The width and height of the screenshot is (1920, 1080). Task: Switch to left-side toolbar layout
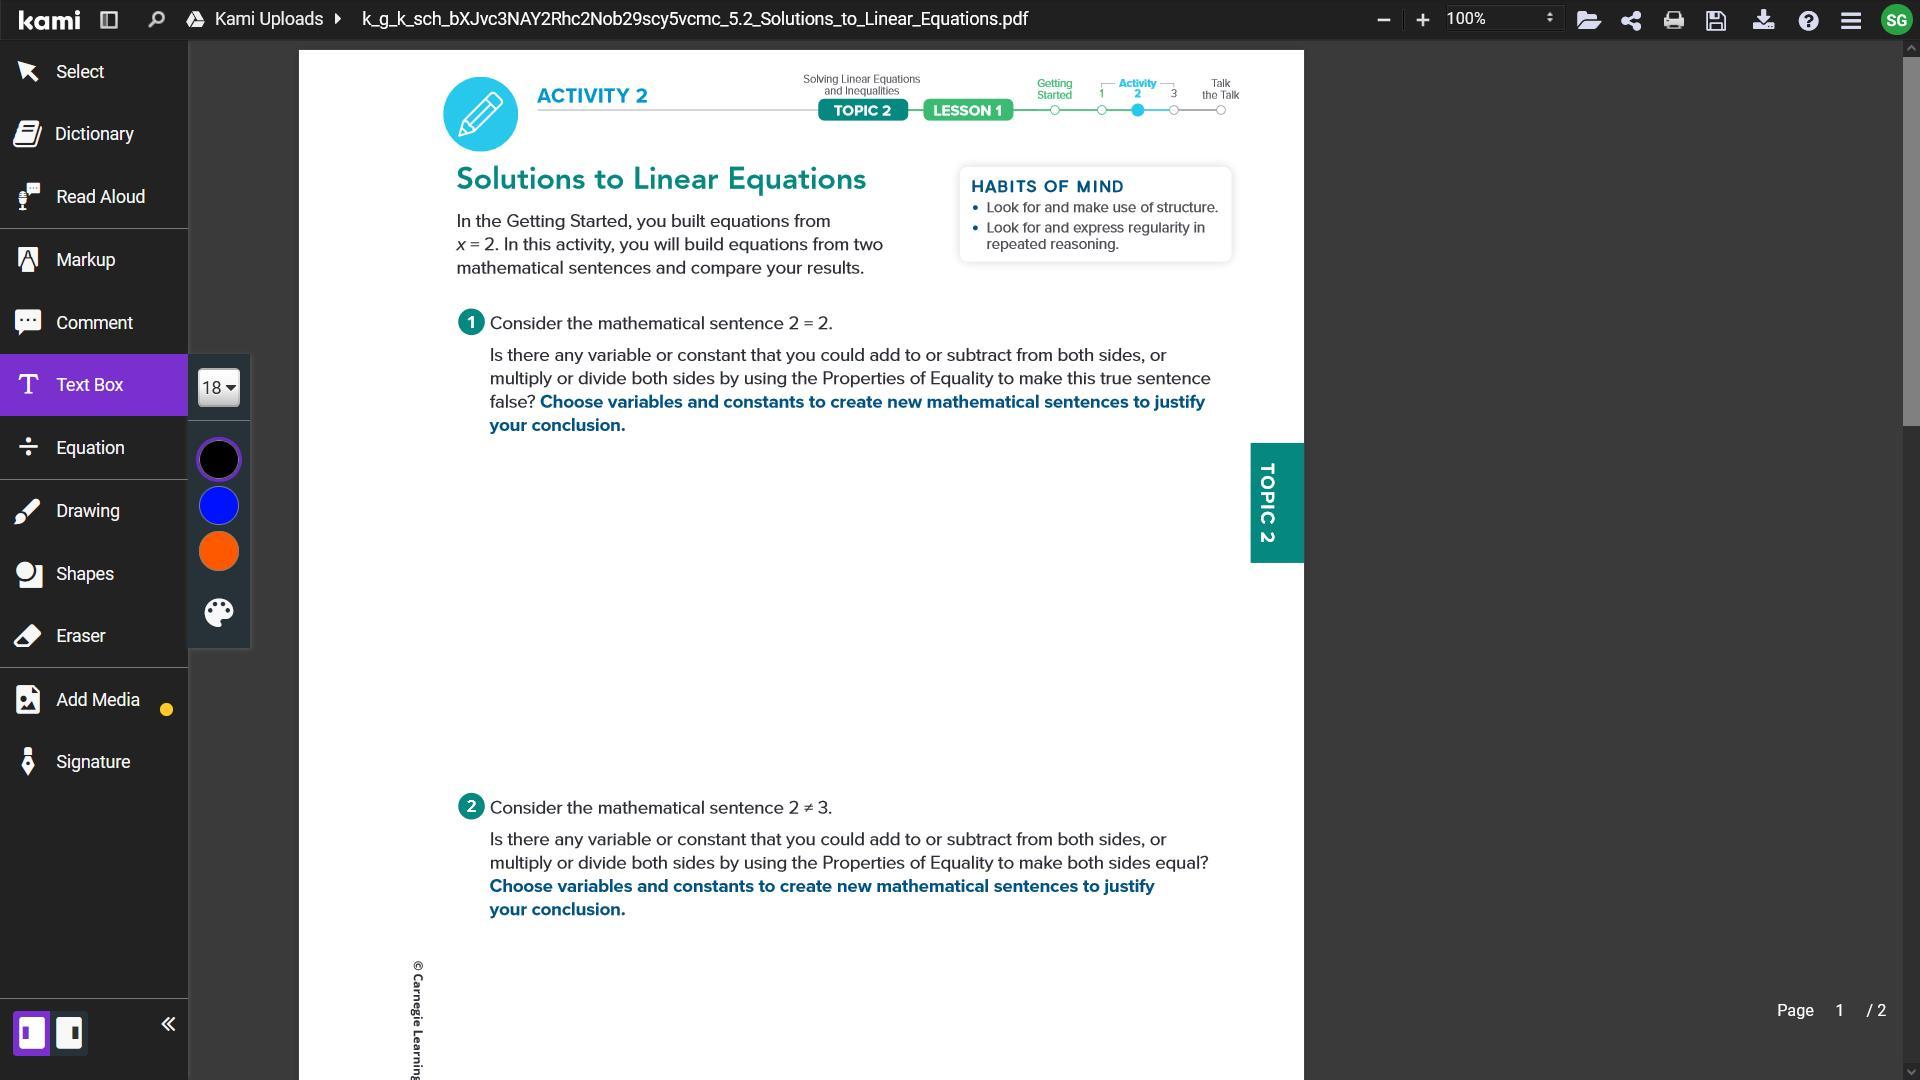pos(32,1032)
